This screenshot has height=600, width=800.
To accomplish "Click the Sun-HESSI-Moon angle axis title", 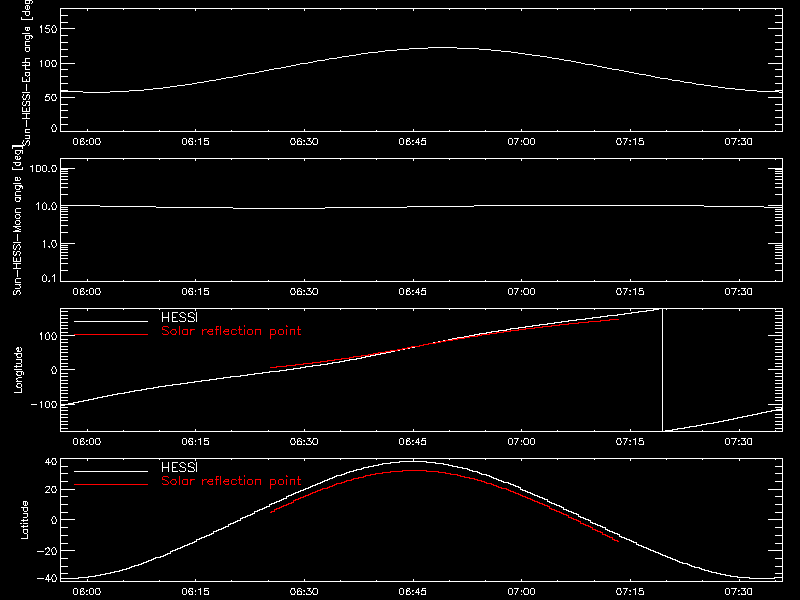I will point(17,220).
